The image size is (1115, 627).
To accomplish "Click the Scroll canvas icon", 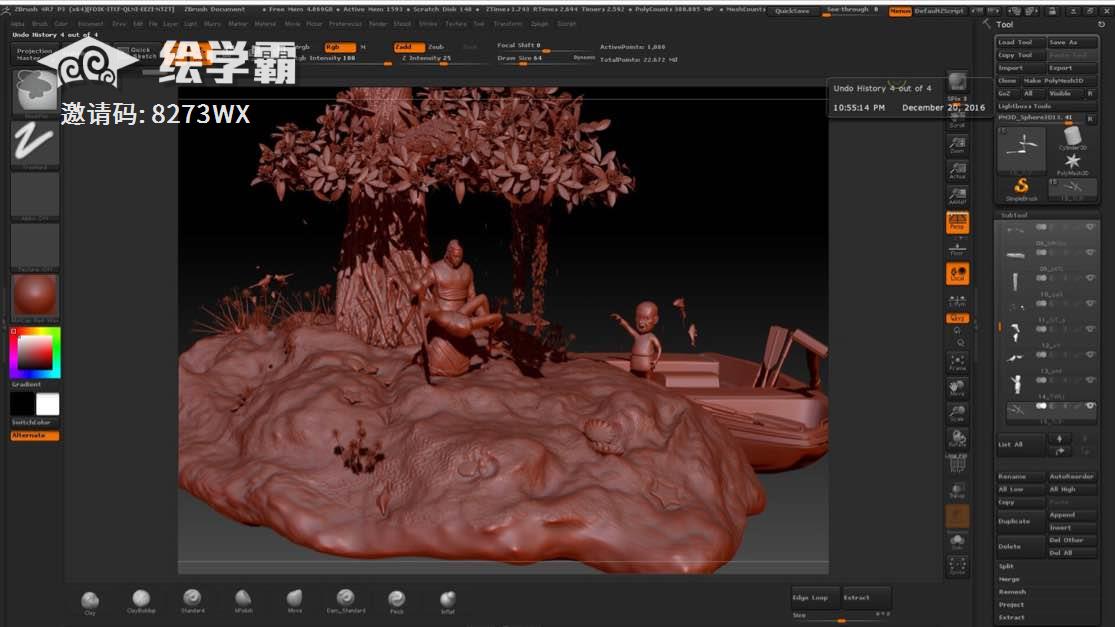I will (957, 119).
